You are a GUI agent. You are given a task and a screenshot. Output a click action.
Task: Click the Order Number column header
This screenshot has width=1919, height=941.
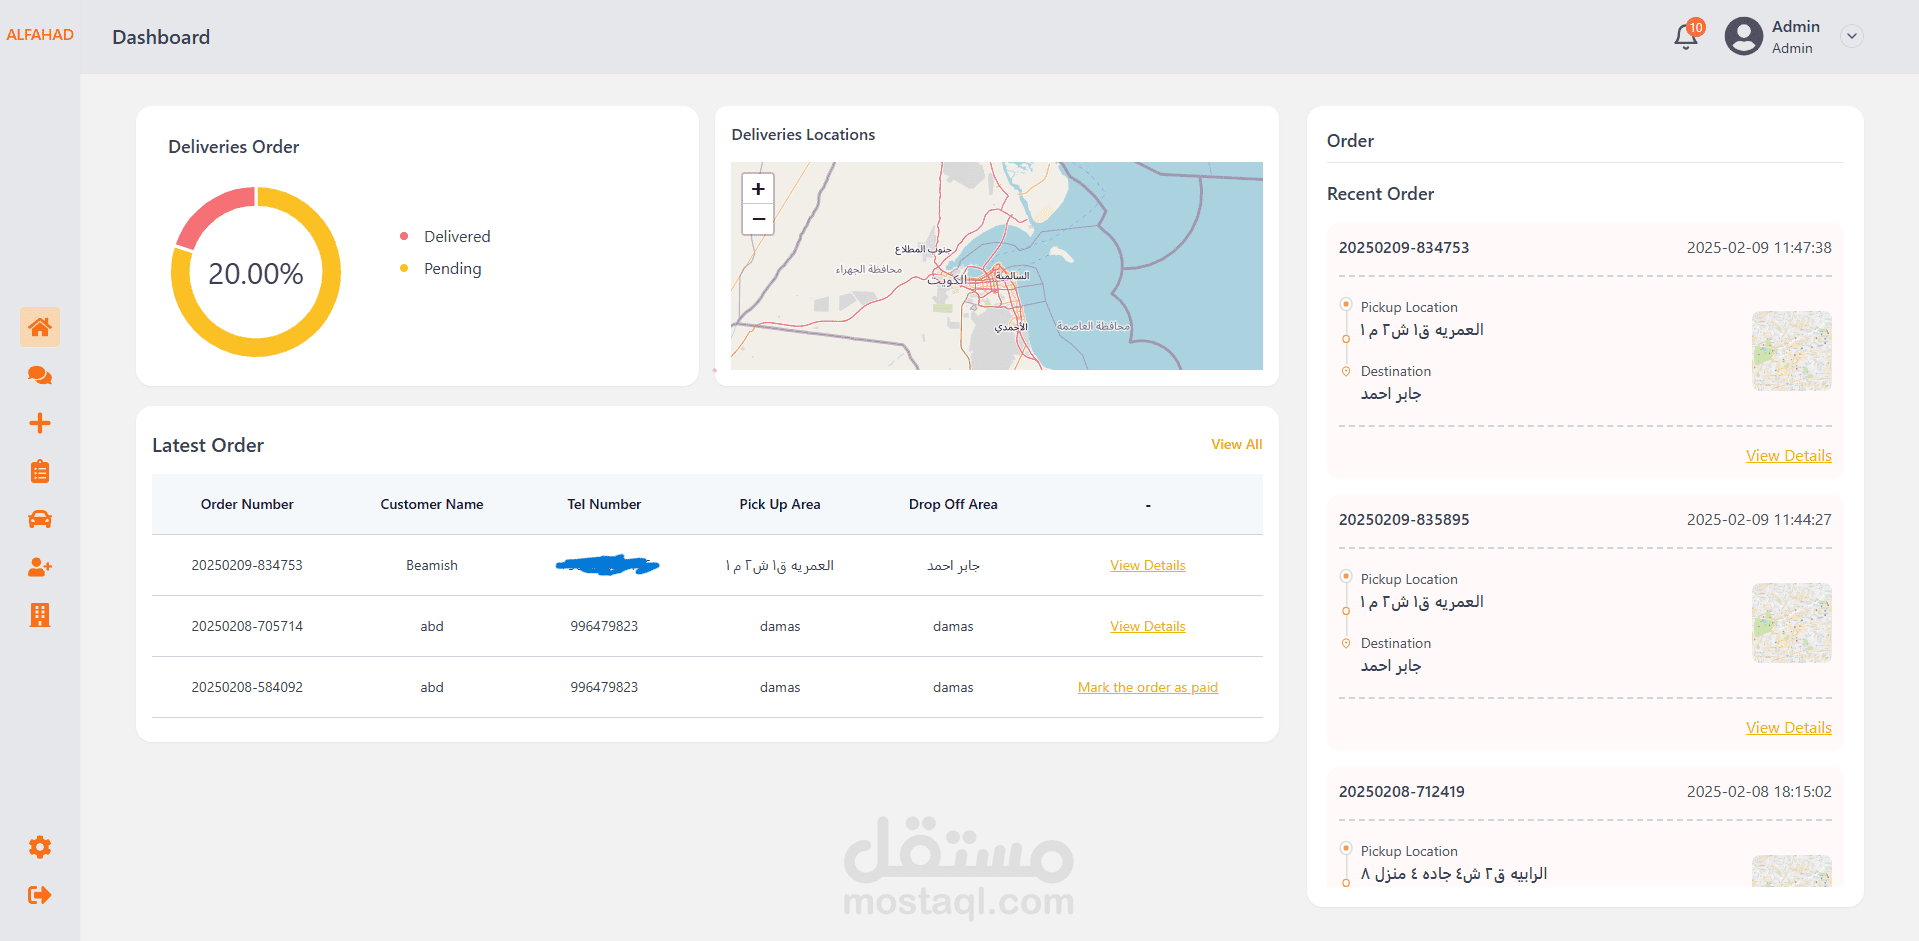pyautogui.click(x=247, y=504)
